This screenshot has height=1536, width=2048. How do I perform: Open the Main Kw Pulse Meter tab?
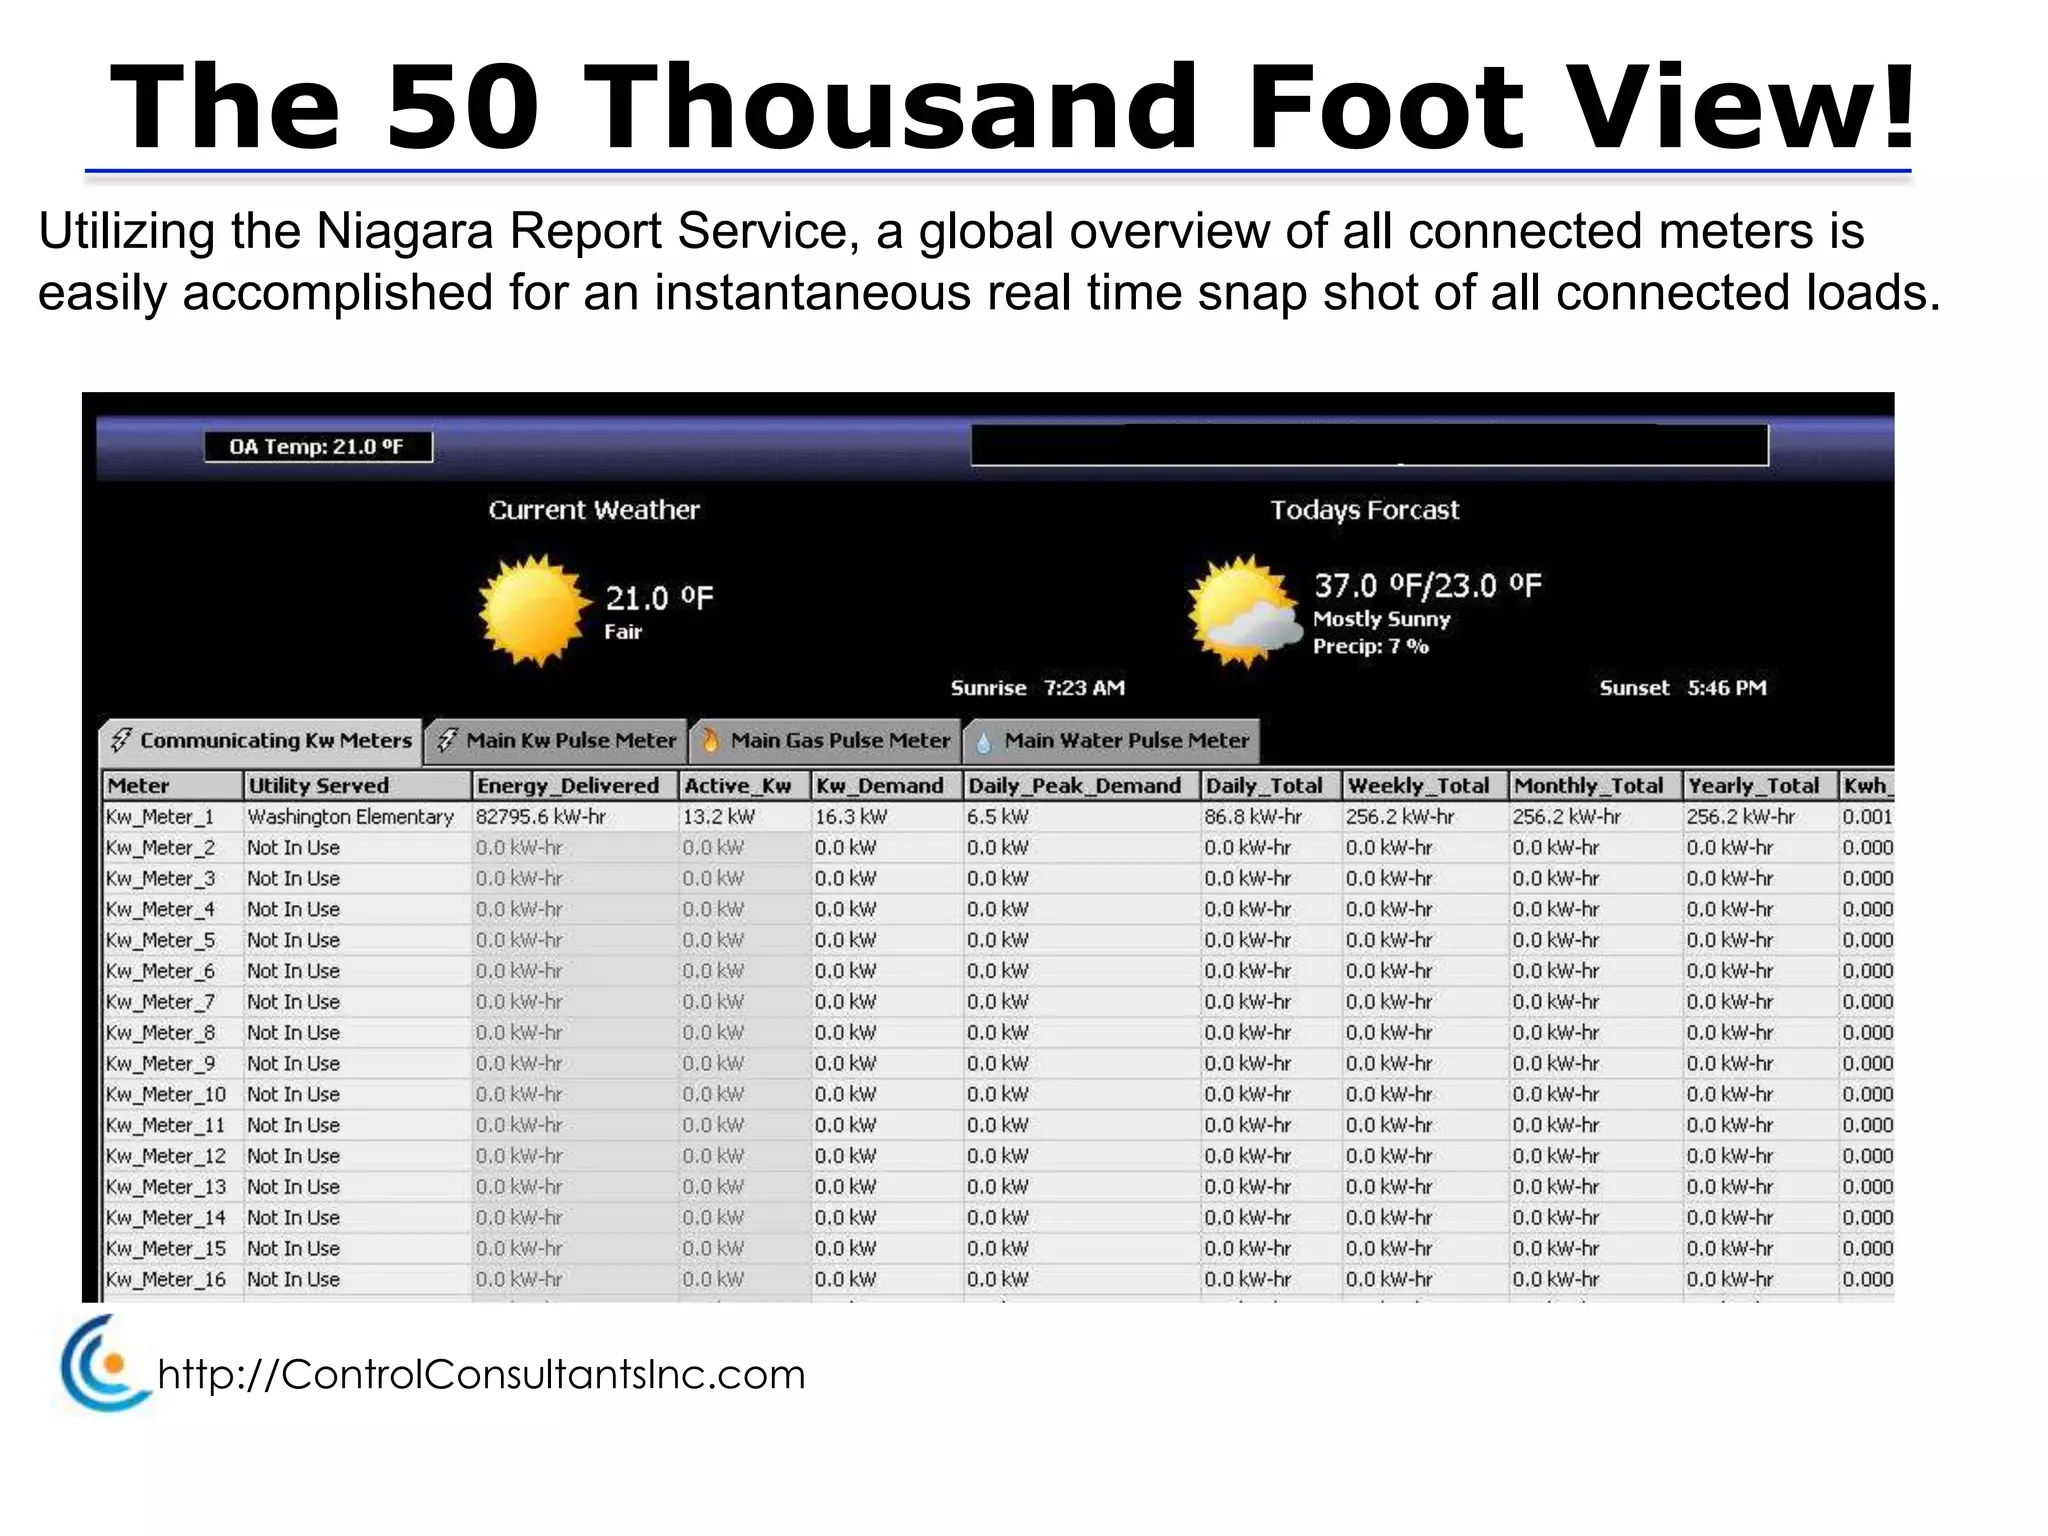[571, 740]
